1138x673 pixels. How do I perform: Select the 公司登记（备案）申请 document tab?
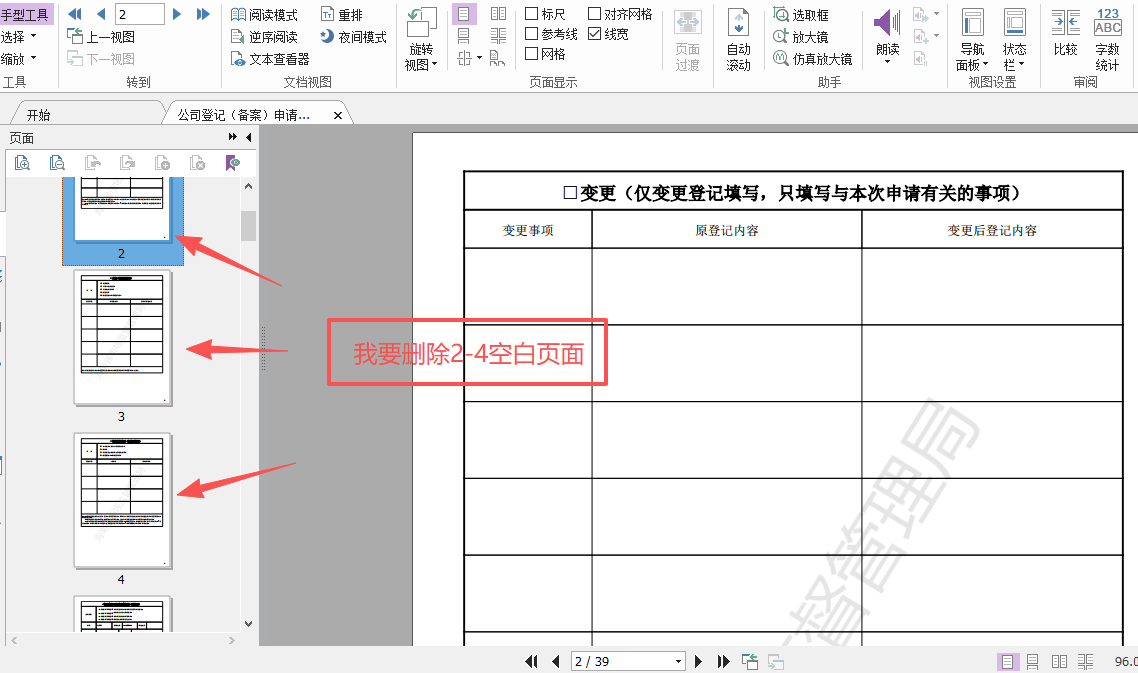(244, 115)
